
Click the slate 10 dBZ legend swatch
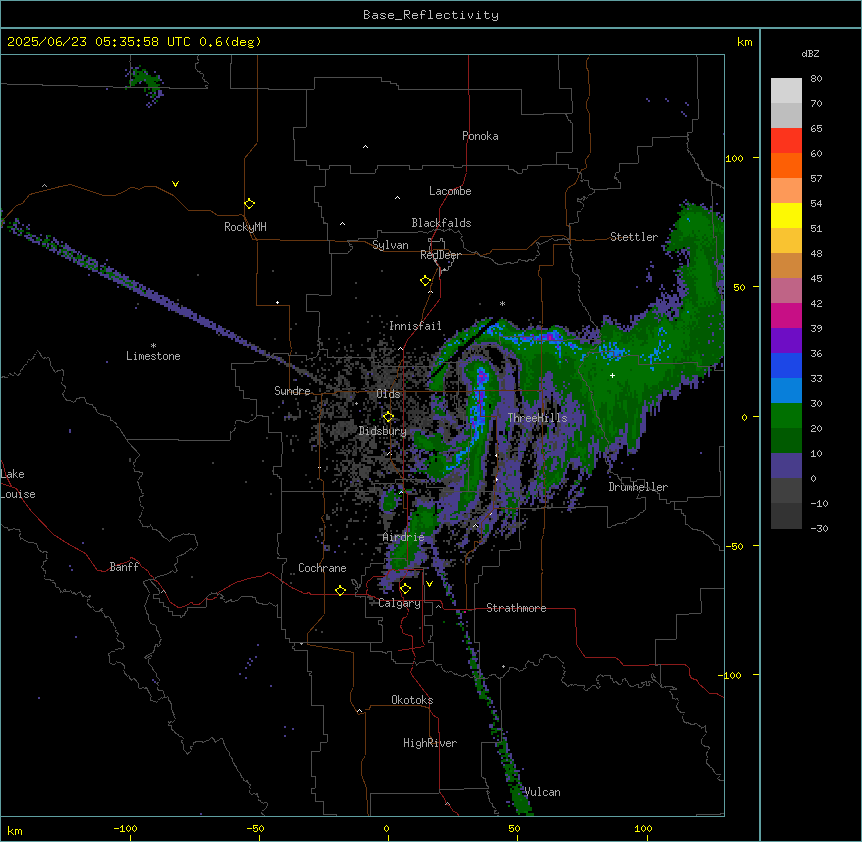click(x=786, y=466)
